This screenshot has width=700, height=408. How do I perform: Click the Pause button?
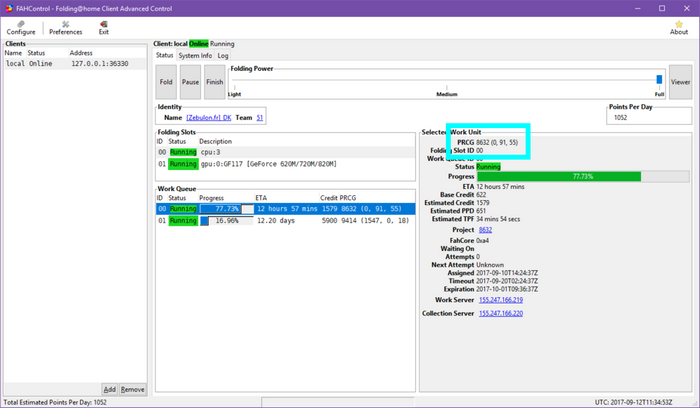coord(190,82)
